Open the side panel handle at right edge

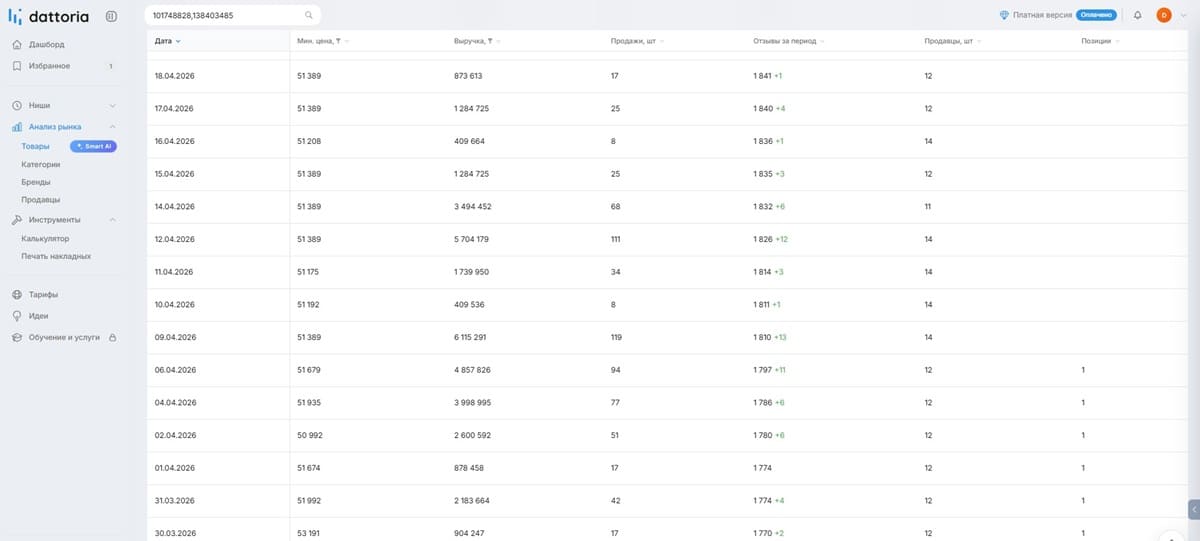[x=1193, y=509]
